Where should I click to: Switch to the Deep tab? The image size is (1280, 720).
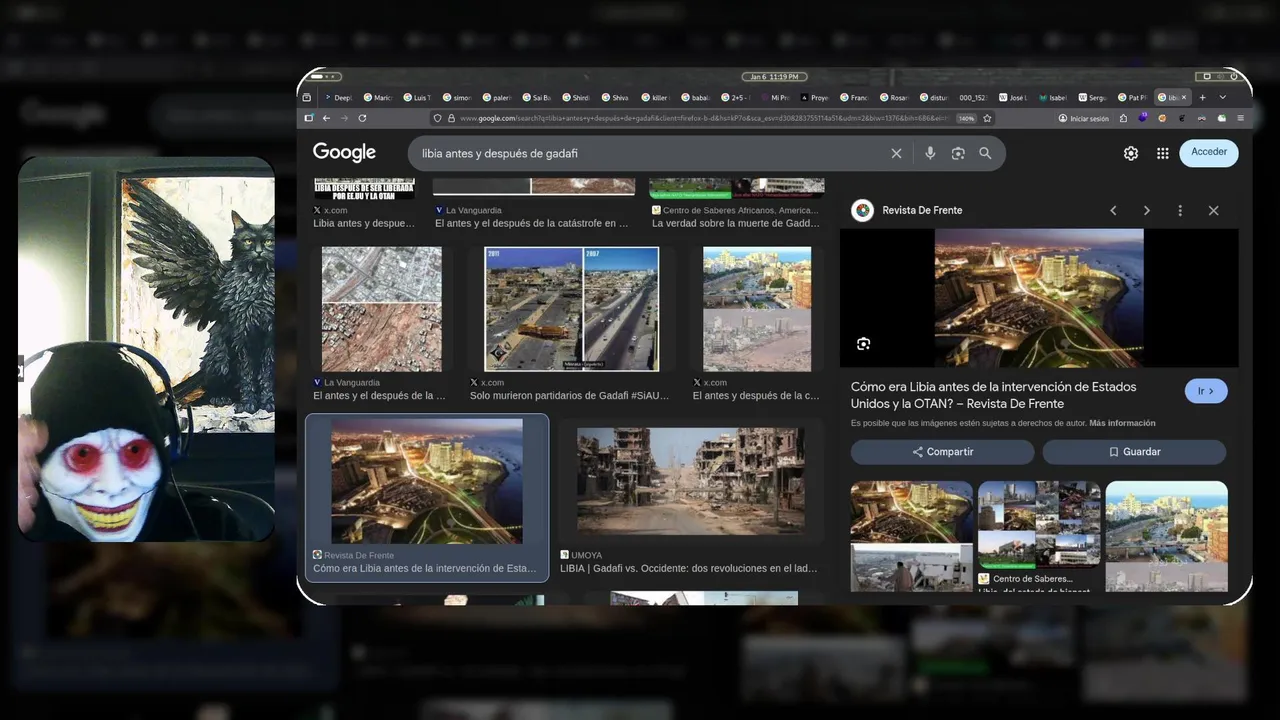point(338,97)
